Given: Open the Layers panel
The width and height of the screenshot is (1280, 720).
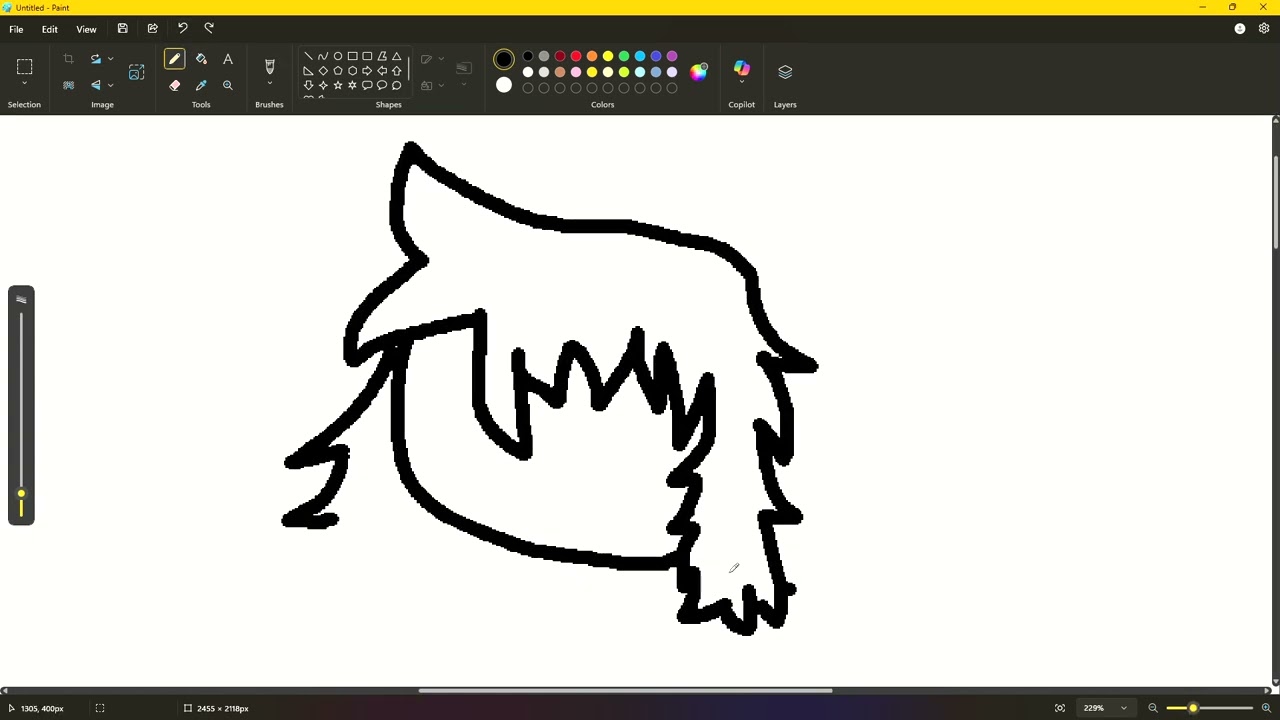Looking at the screenshot, I should click(x=785, y=72).
